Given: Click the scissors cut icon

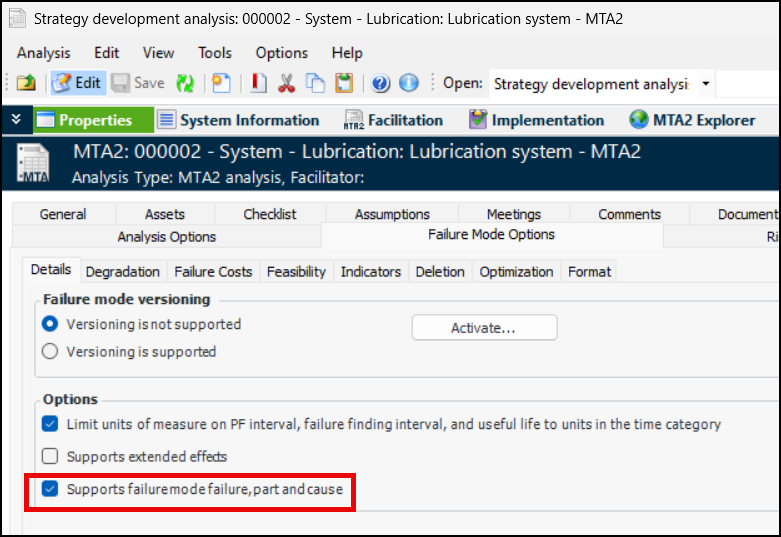Looking at the screenshot, I should (x=286, y=84).
